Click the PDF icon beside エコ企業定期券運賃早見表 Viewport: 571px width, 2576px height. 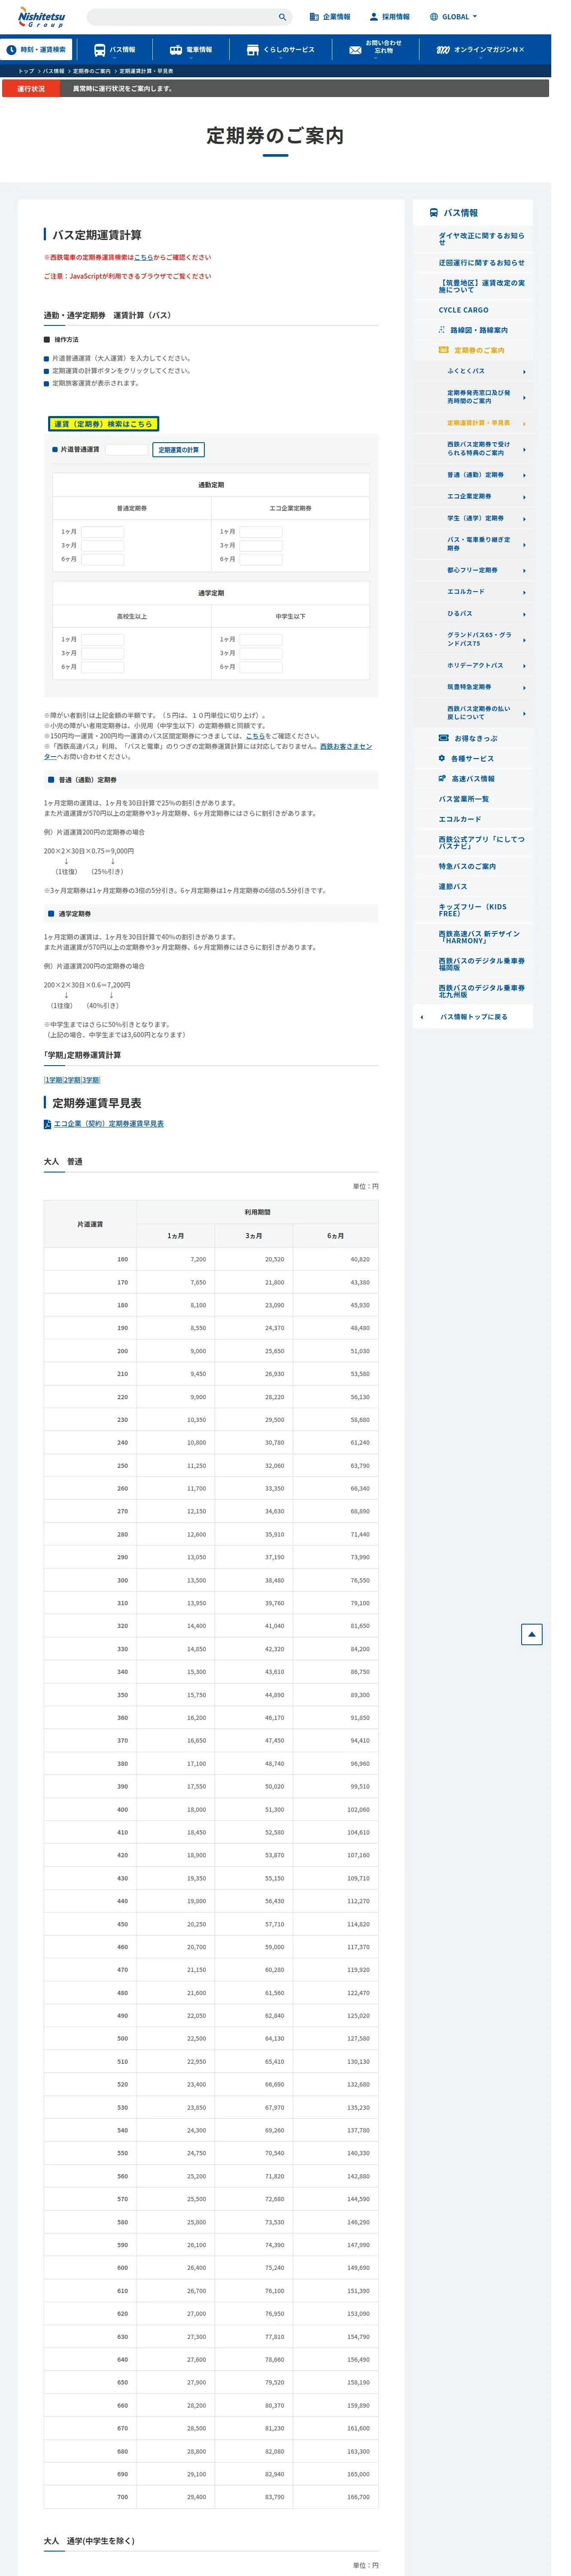point(47,1124)
